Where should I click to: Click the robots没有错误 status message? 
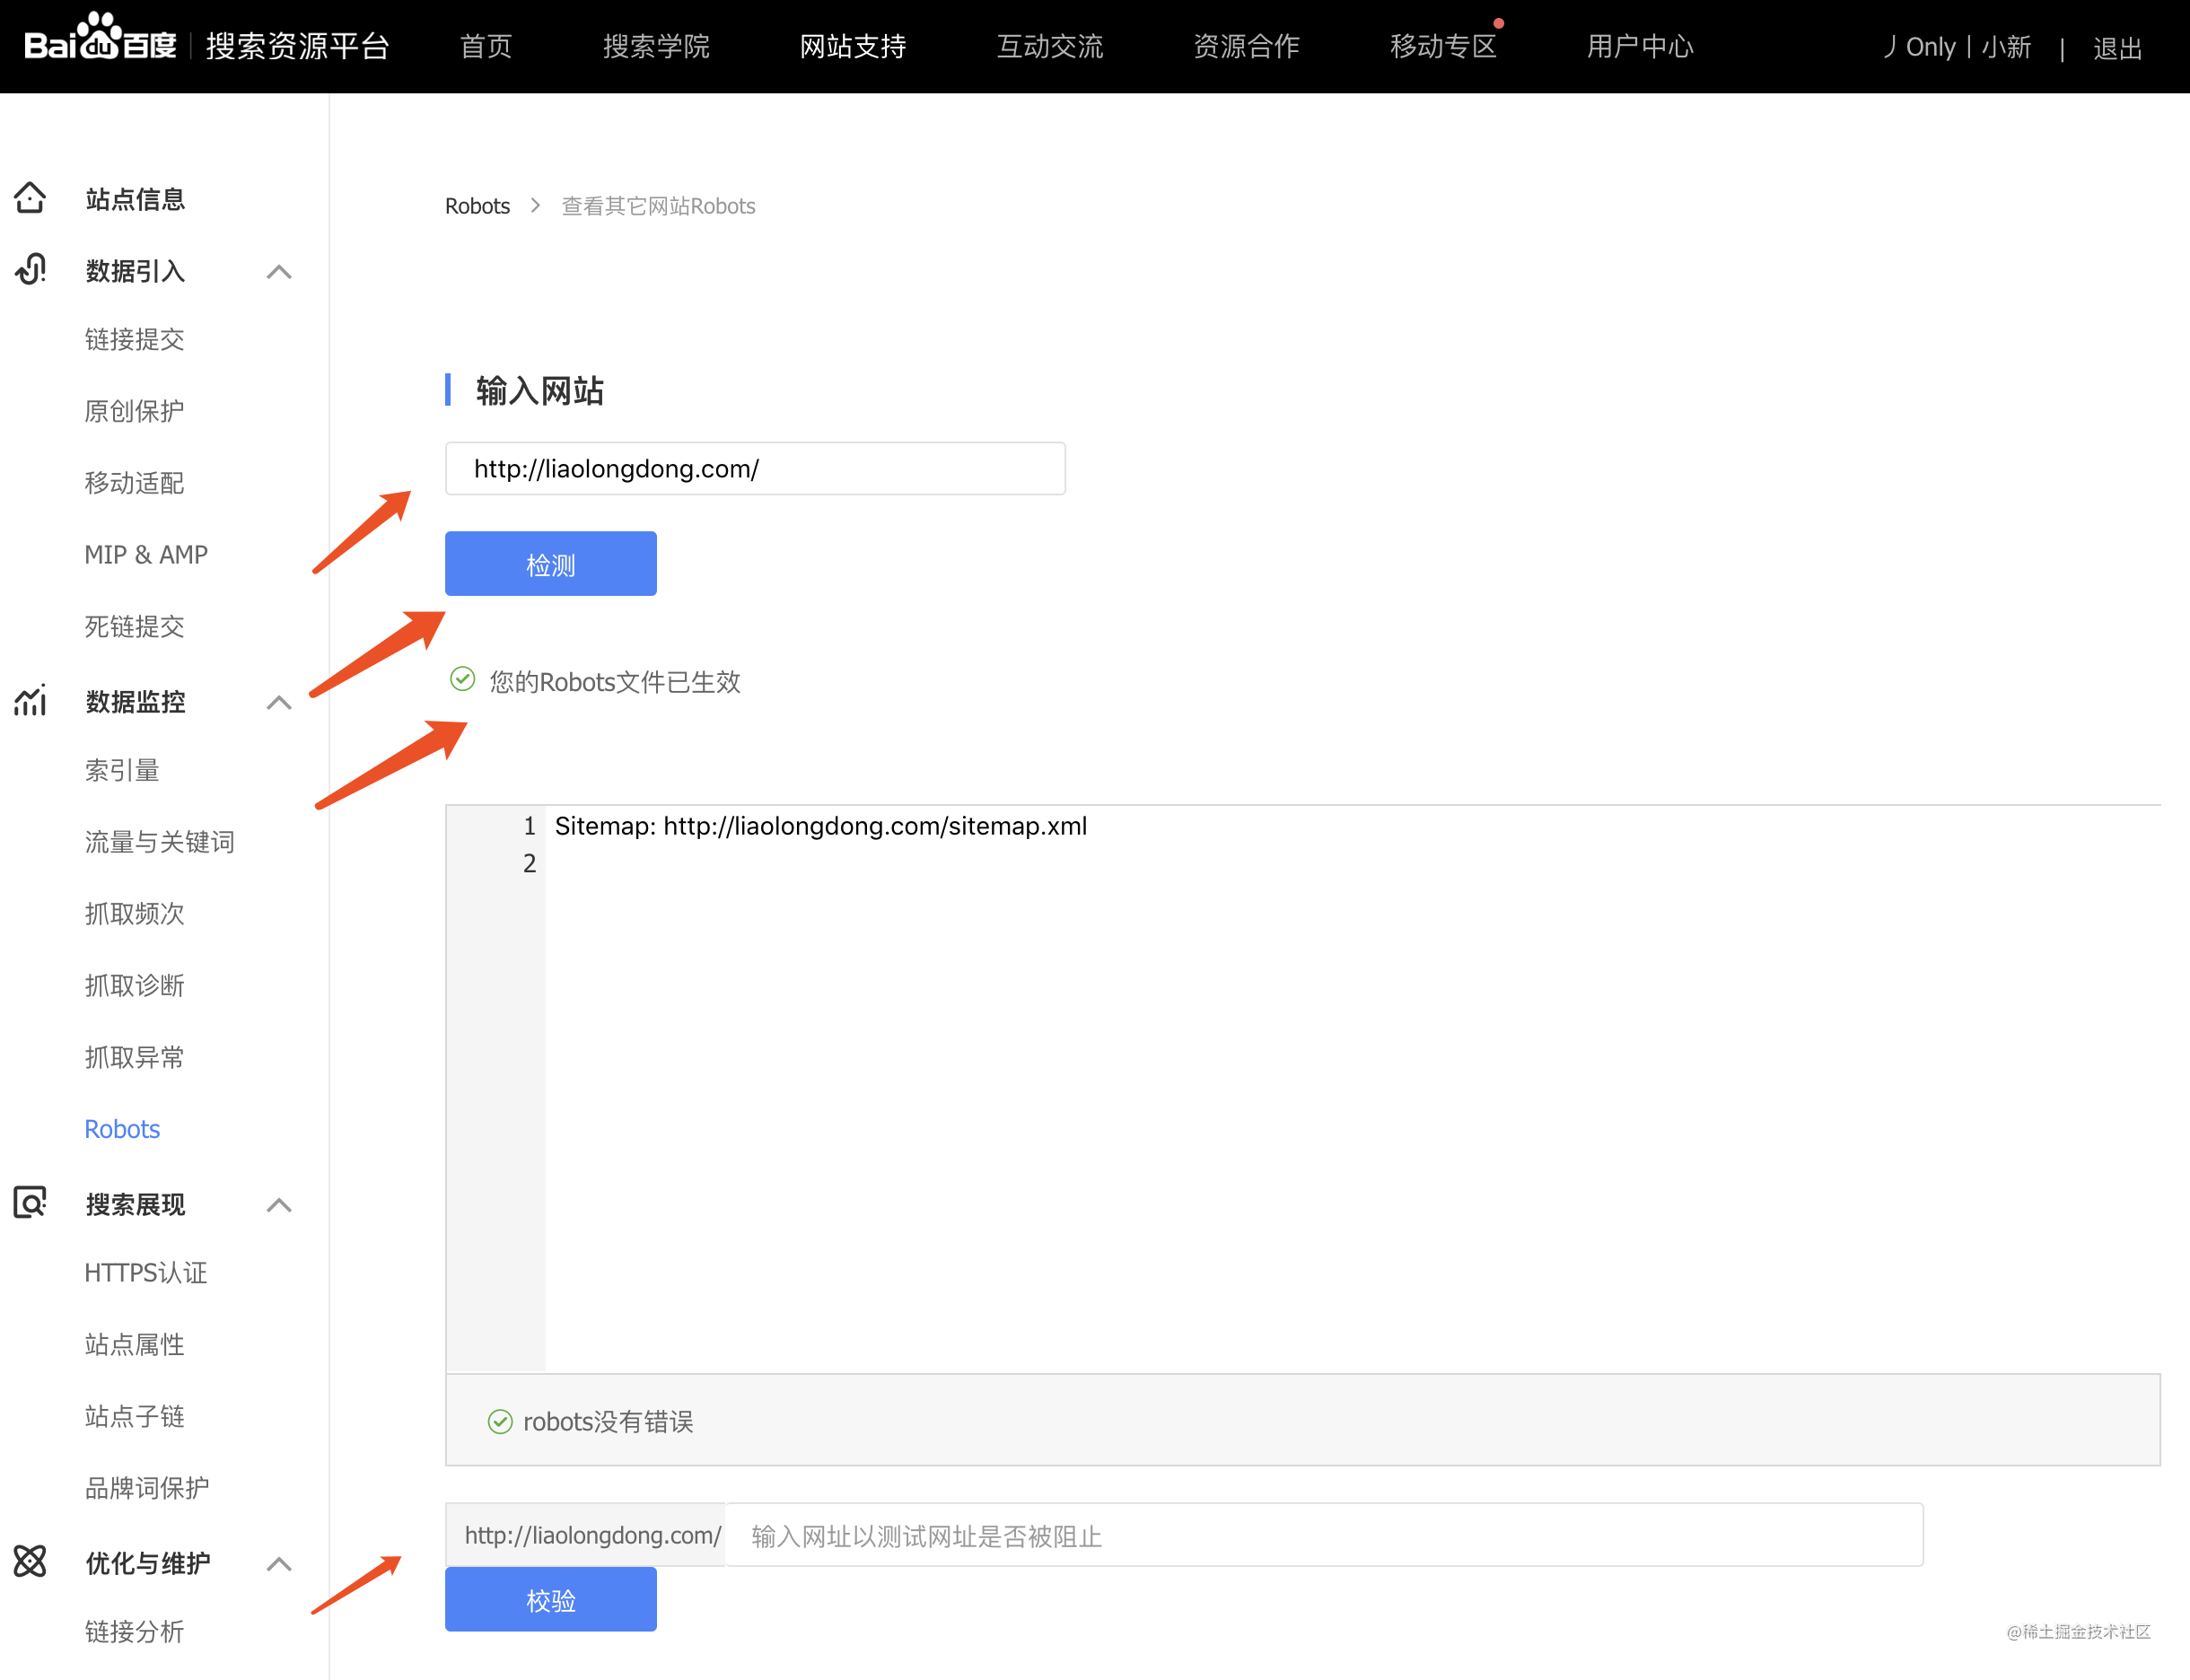click(x=608, y=1421)
